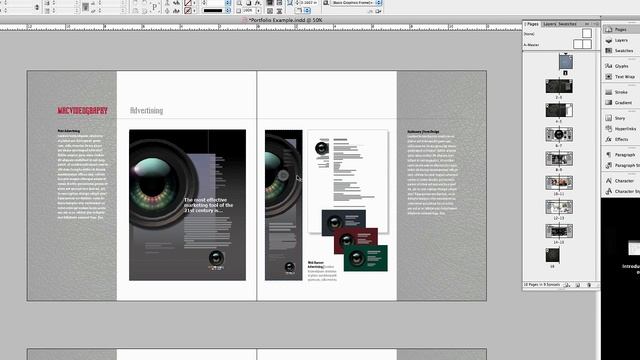Open the Effects panel
Viewport: 640px width, 360px height.
pos(620,139)
